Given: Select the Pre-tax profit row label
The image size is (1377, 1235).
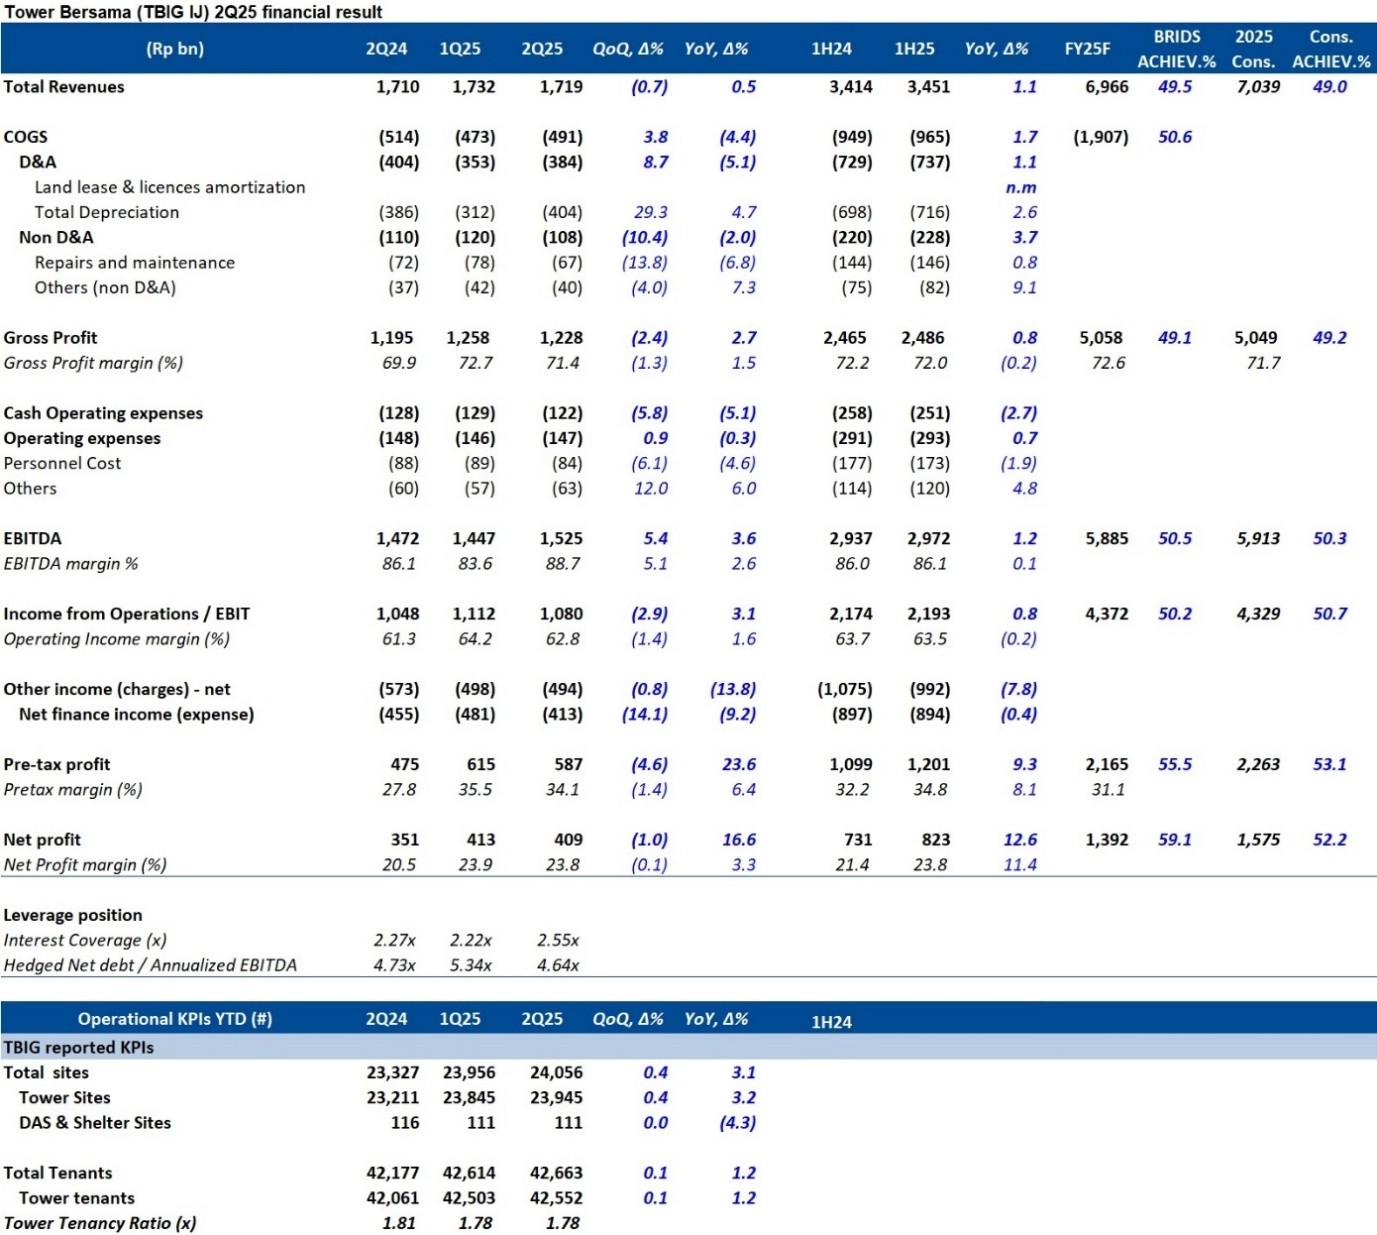Looking at the screenshot, I should pos(57,765).
